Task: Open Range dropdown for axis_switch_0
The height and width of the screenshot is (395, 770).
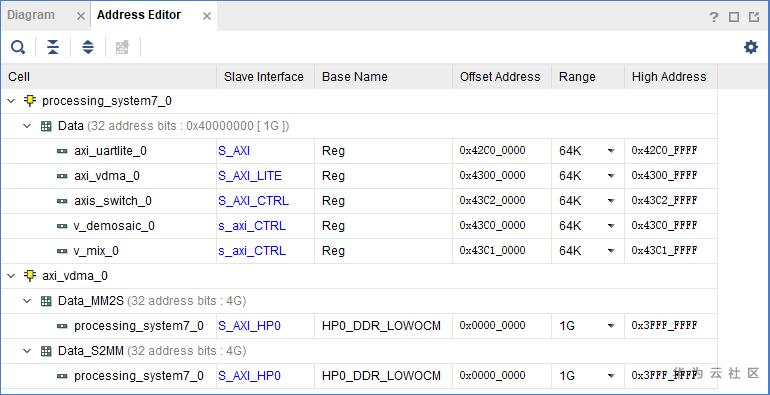Action: 611,201
